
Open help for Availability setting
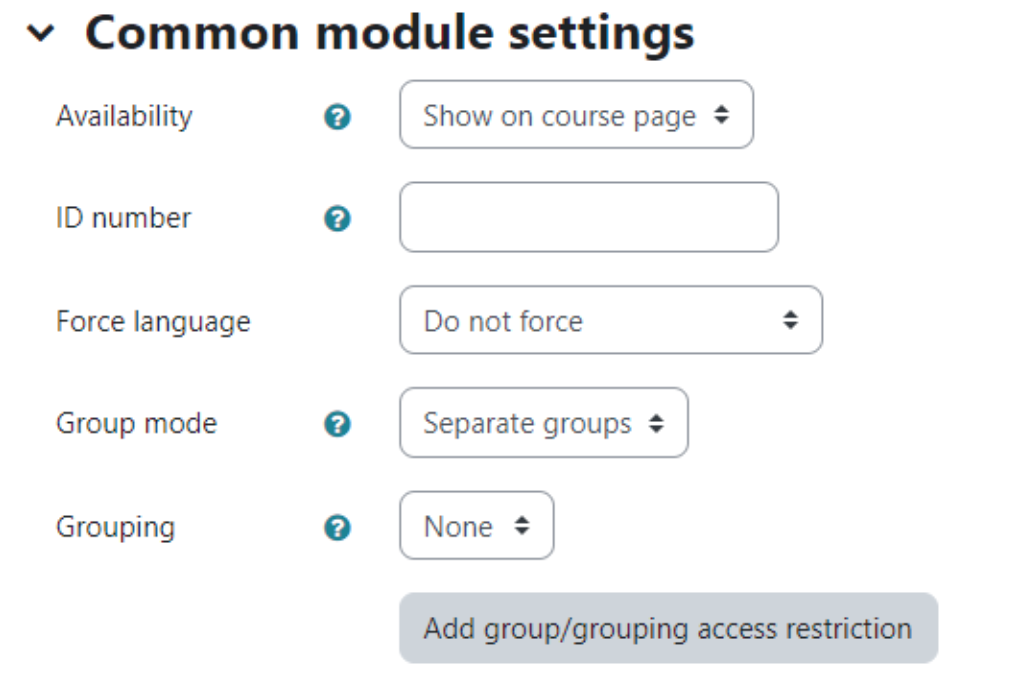pos(338,117)
